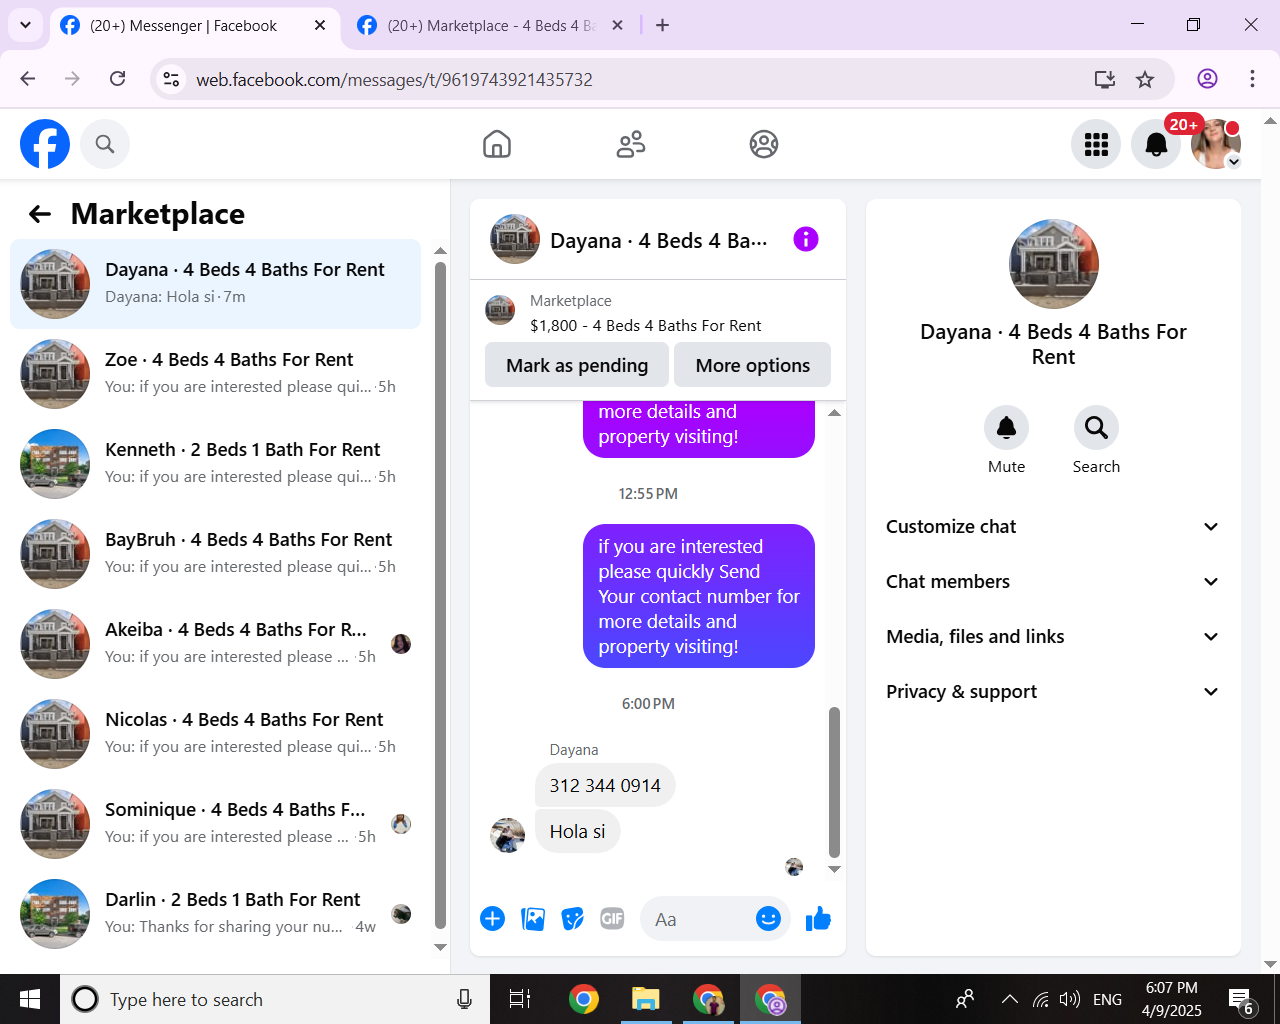
Task: Close the Marketplace browser tab
Action: [618, 25]
